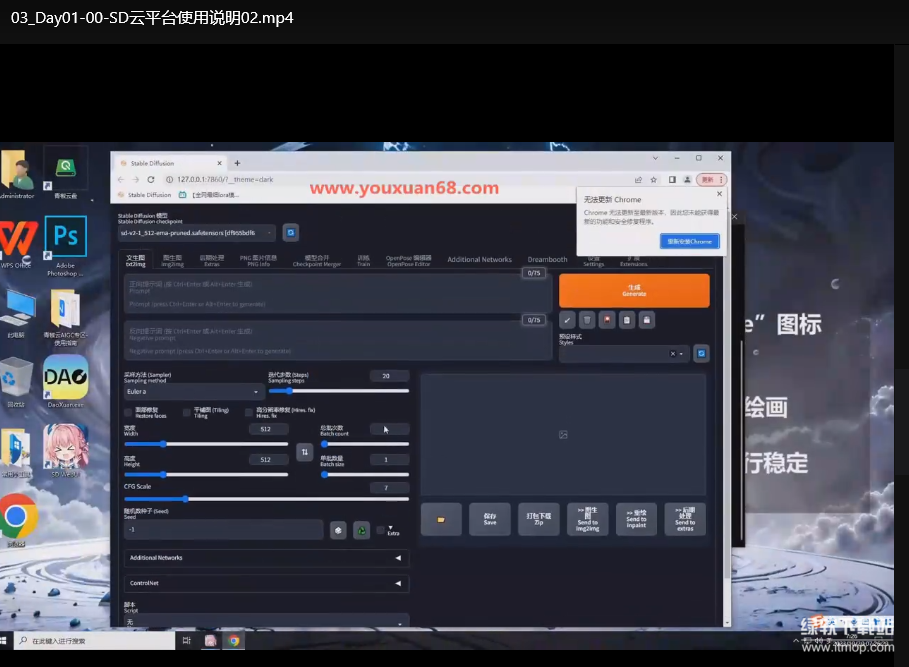Clear the prompt with the trash icon

(587, 320)
